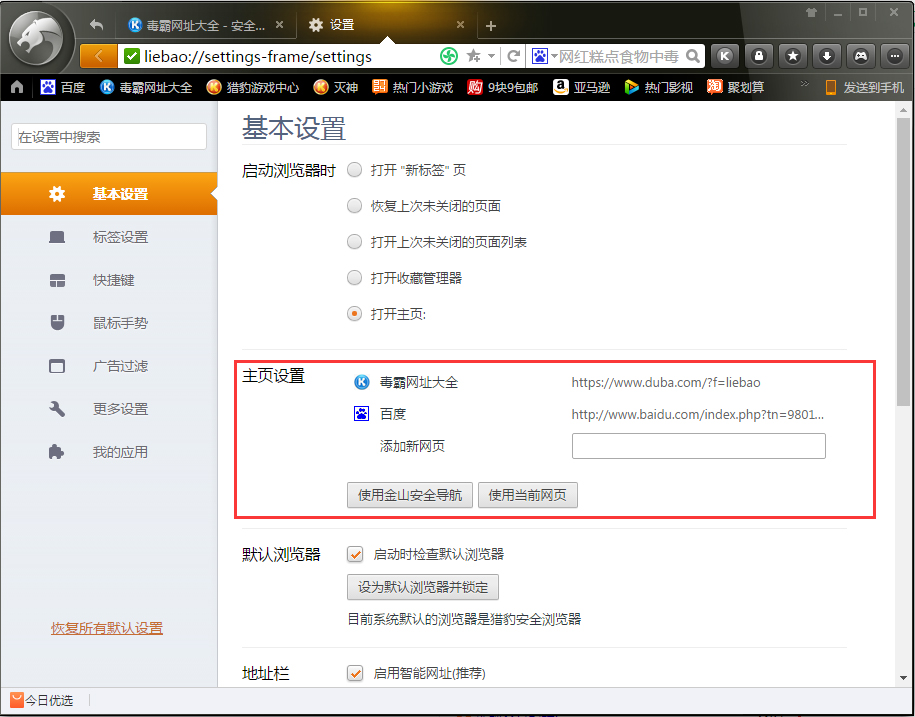Open the security lock icon on toolbar
This screenshot has width=915, height=717.
tap(758, 56)
